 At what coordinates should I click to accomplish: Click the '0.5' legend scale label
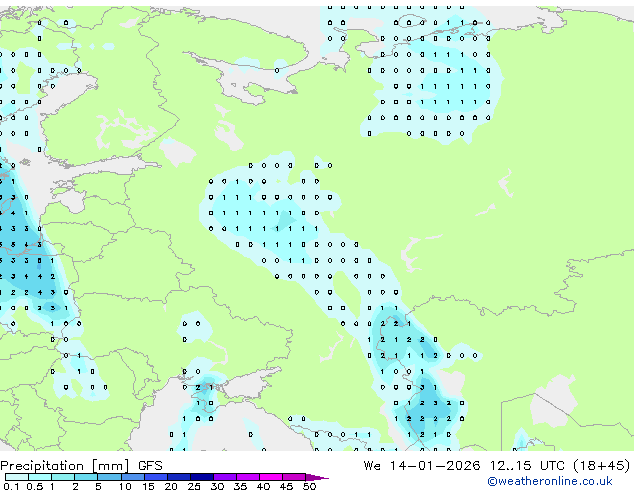35,486
